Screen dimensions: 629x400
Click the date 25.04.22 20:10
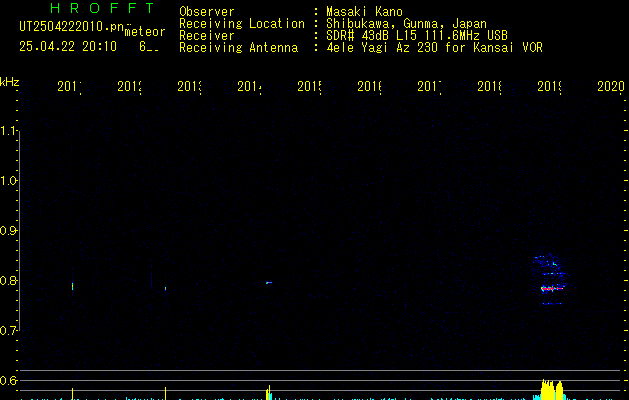(x=68, y=47)
